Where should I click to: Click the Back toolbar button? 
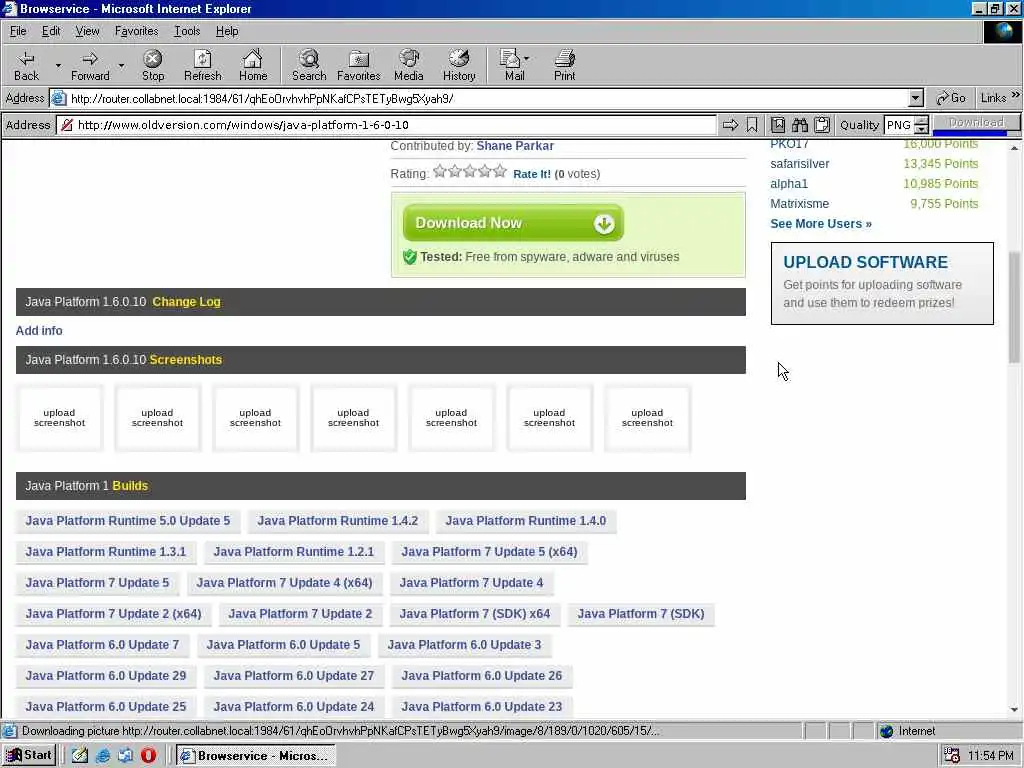(26, 65)
